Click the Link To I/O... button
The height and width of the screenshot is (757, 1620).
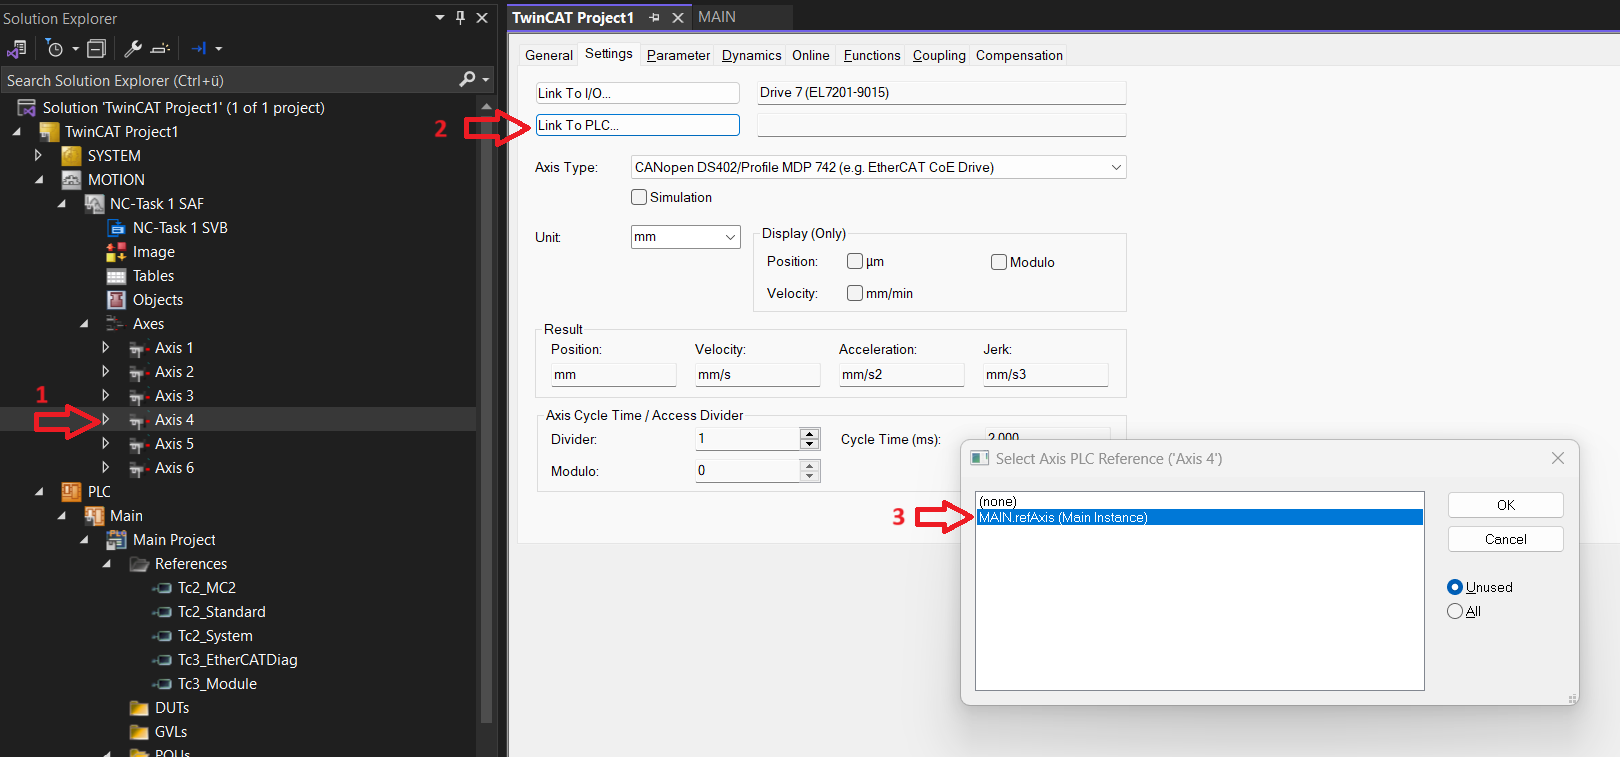point(638,93)
